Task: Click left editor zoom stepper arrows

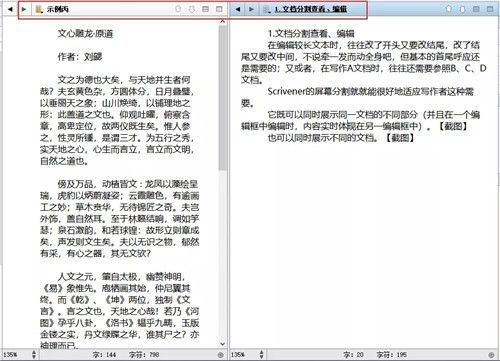Action: click(x=34, y=355)
